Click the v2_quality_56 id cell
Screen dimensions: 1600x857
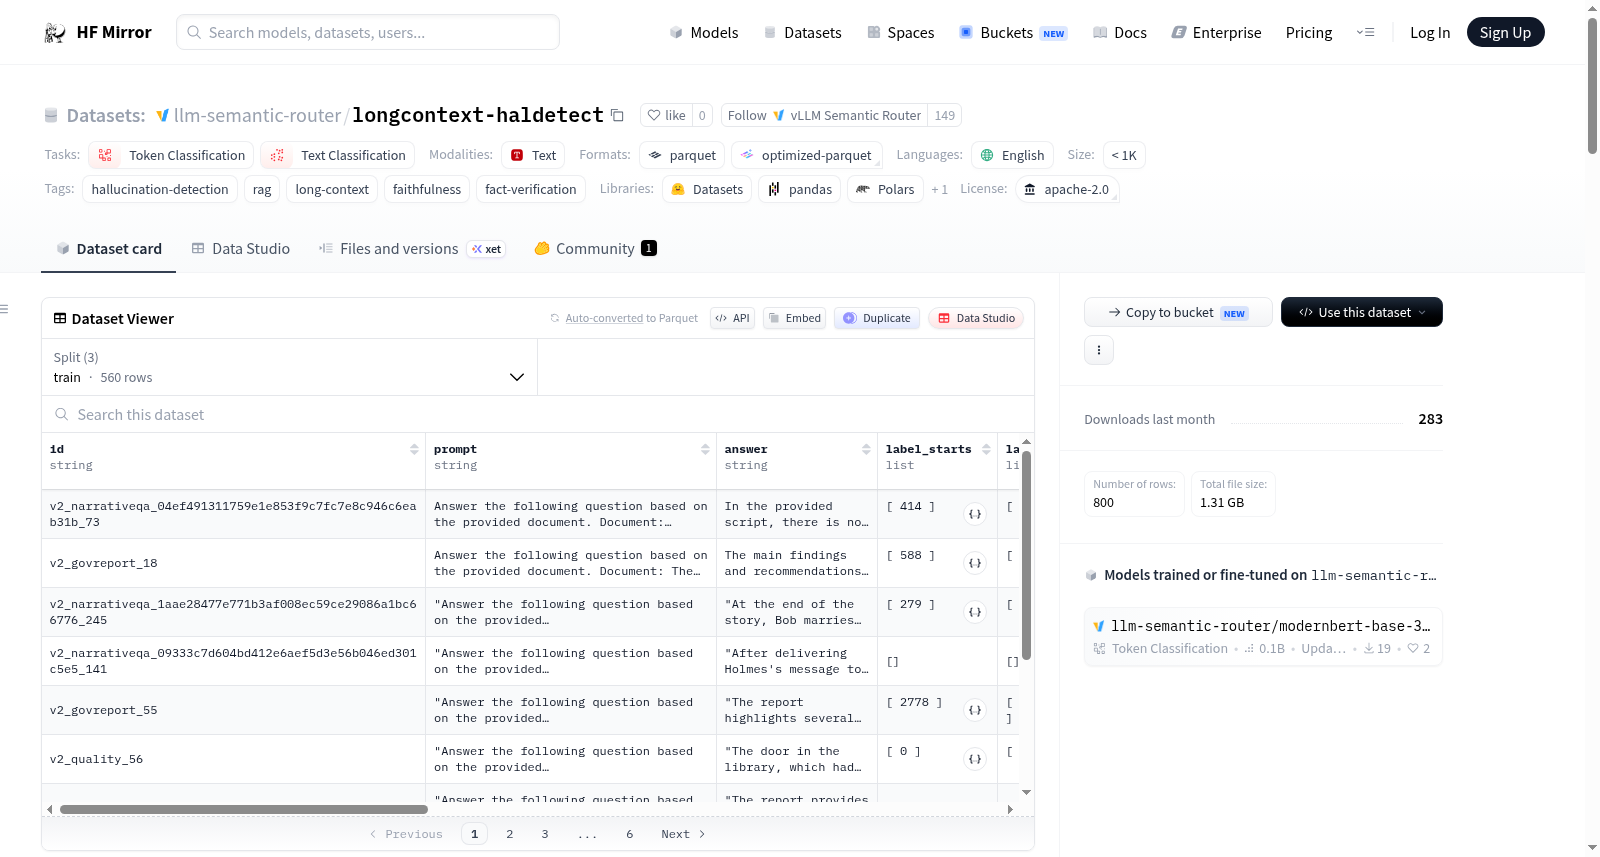point(234,759)
